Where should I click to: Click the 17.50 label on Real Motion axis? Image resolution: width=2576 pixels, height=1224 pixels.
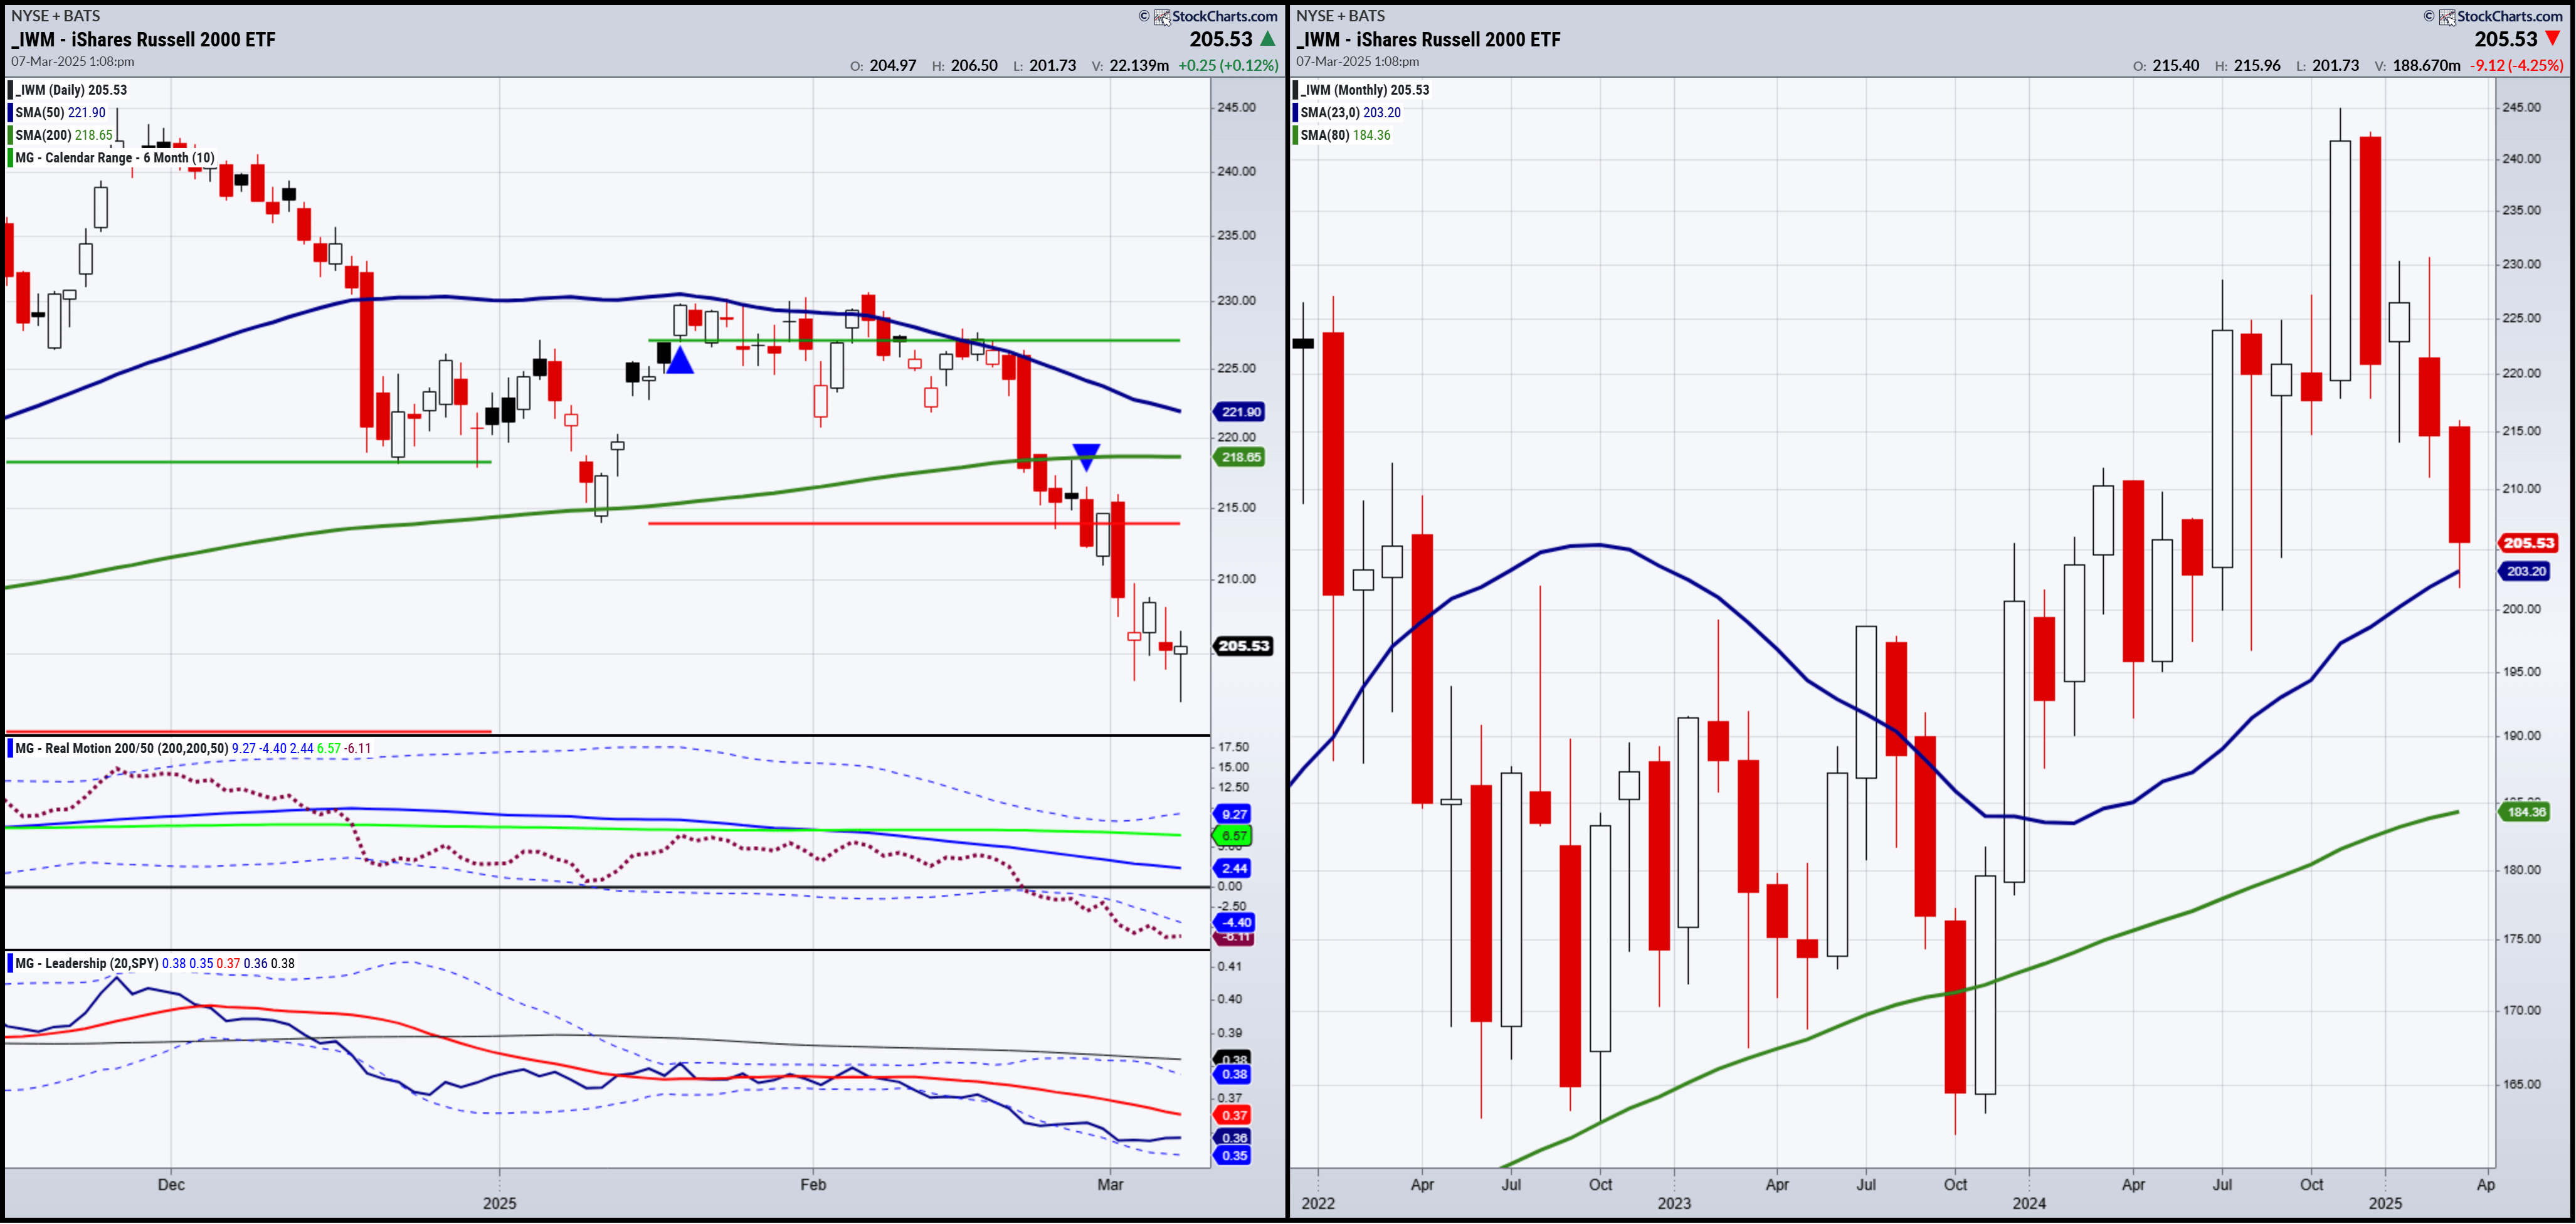coord(1233,747)
